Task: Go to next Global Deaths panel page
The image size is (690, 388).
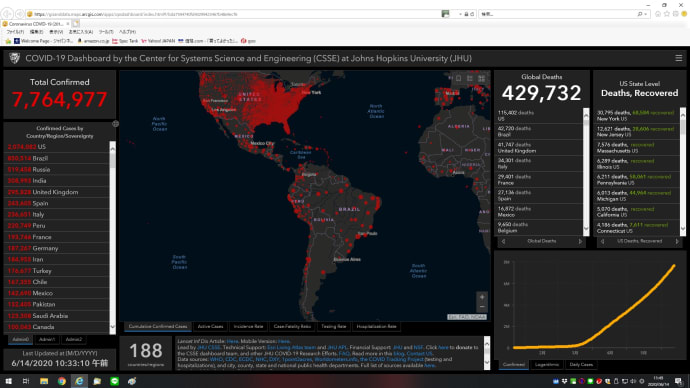Action: pos(580,241)
